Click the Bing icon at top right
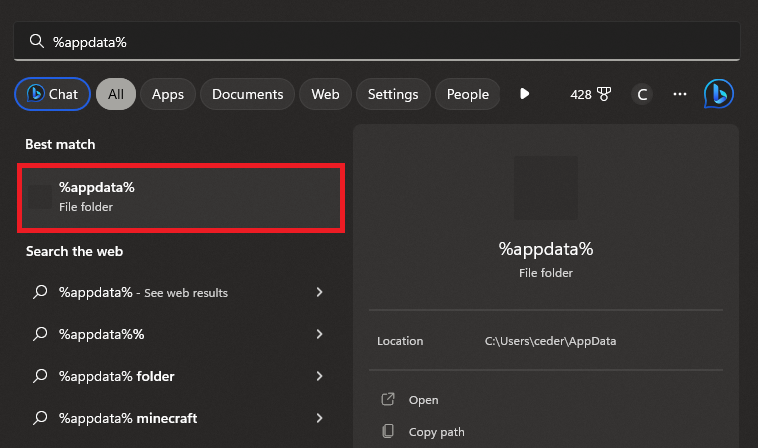The image size is (758, 448). (x=718, y=94)
